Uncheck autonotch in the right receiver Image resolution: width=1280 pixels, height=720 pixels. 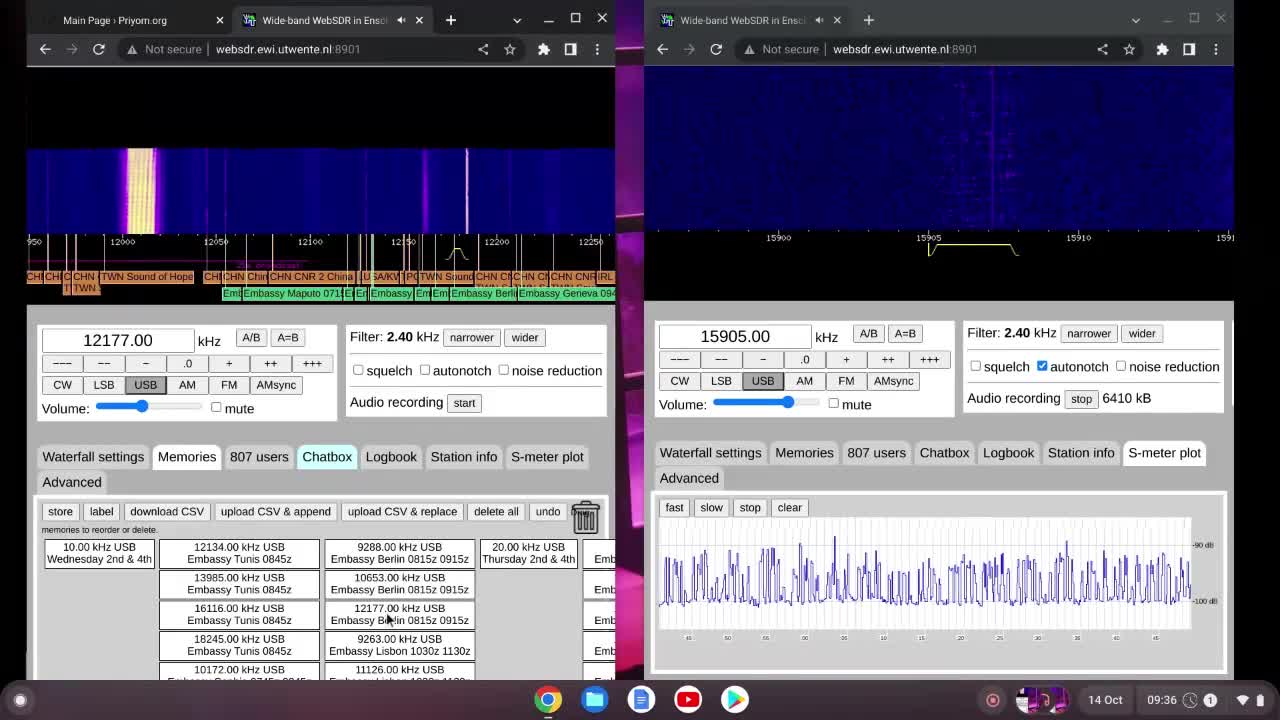coord(1042,366)
